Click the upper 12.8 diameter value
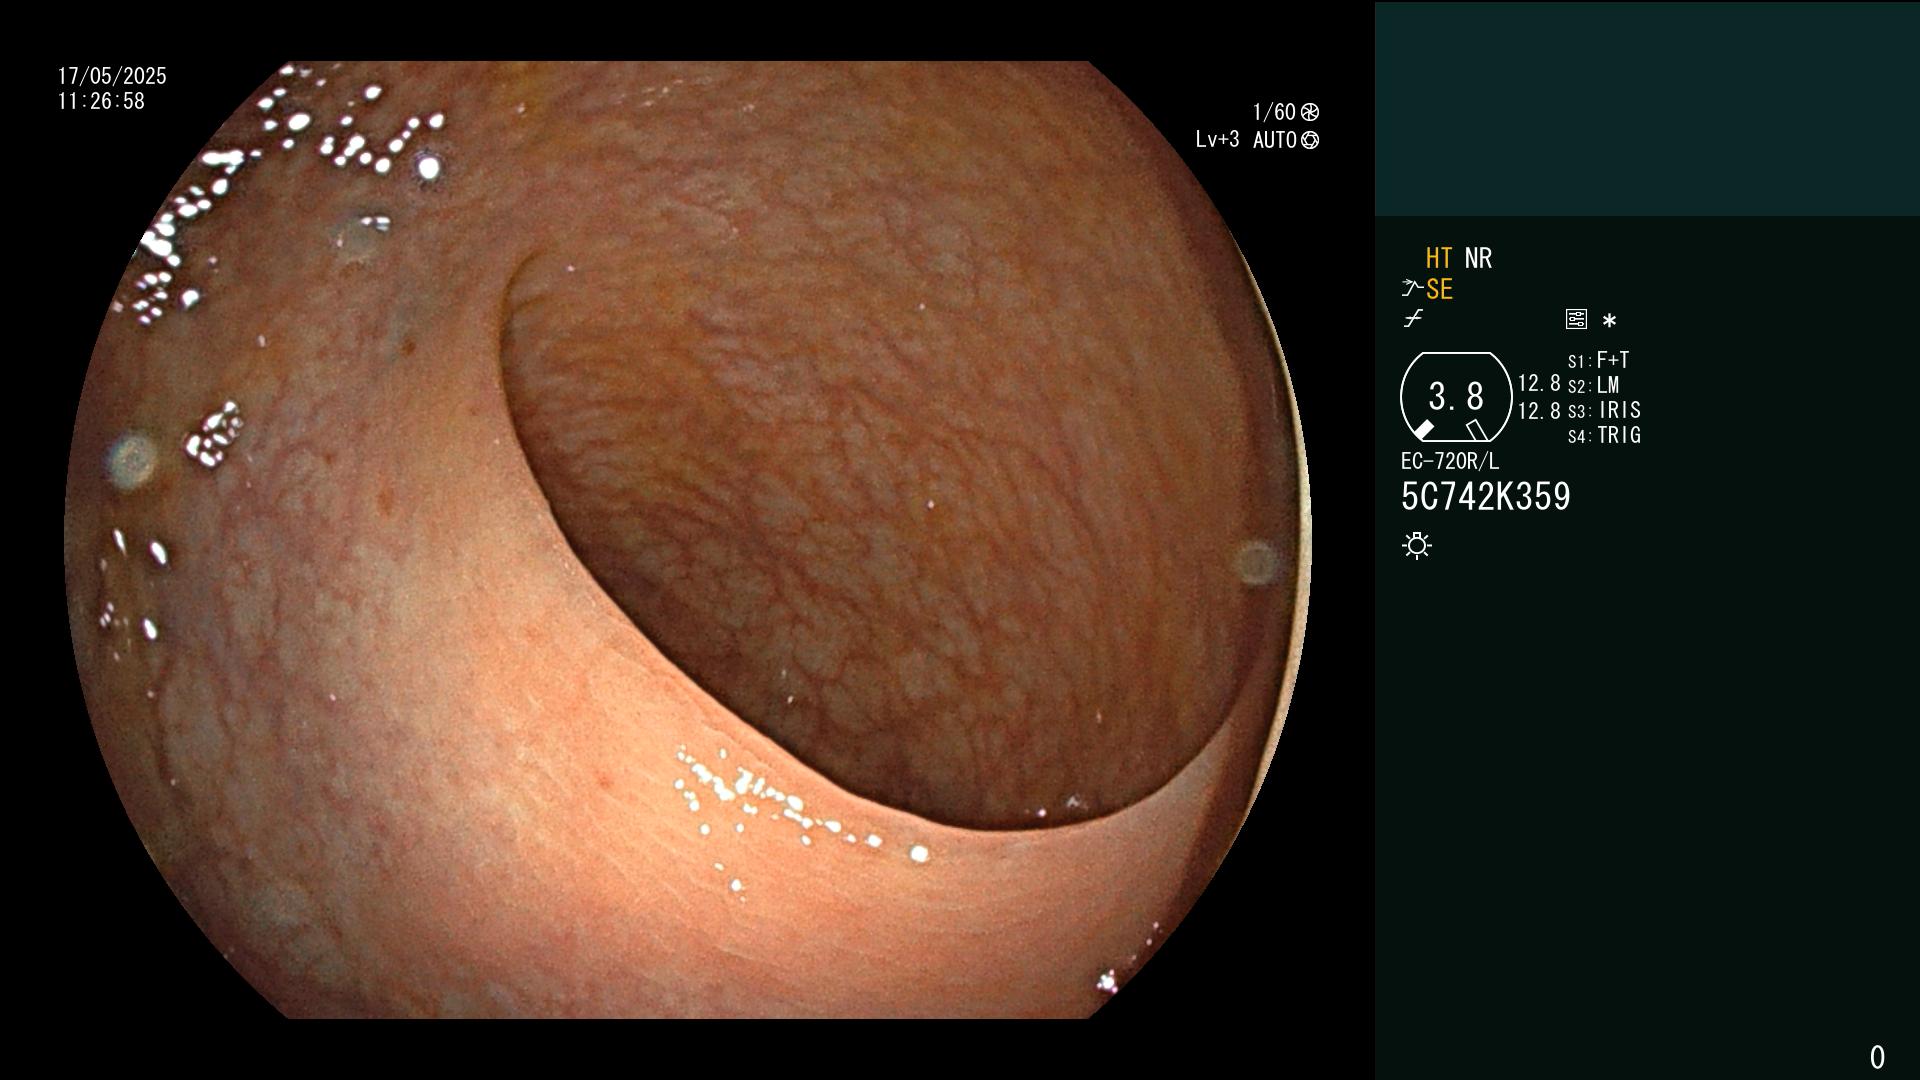Viewport: 1920px width, 1080px height. coord(1539,384)
